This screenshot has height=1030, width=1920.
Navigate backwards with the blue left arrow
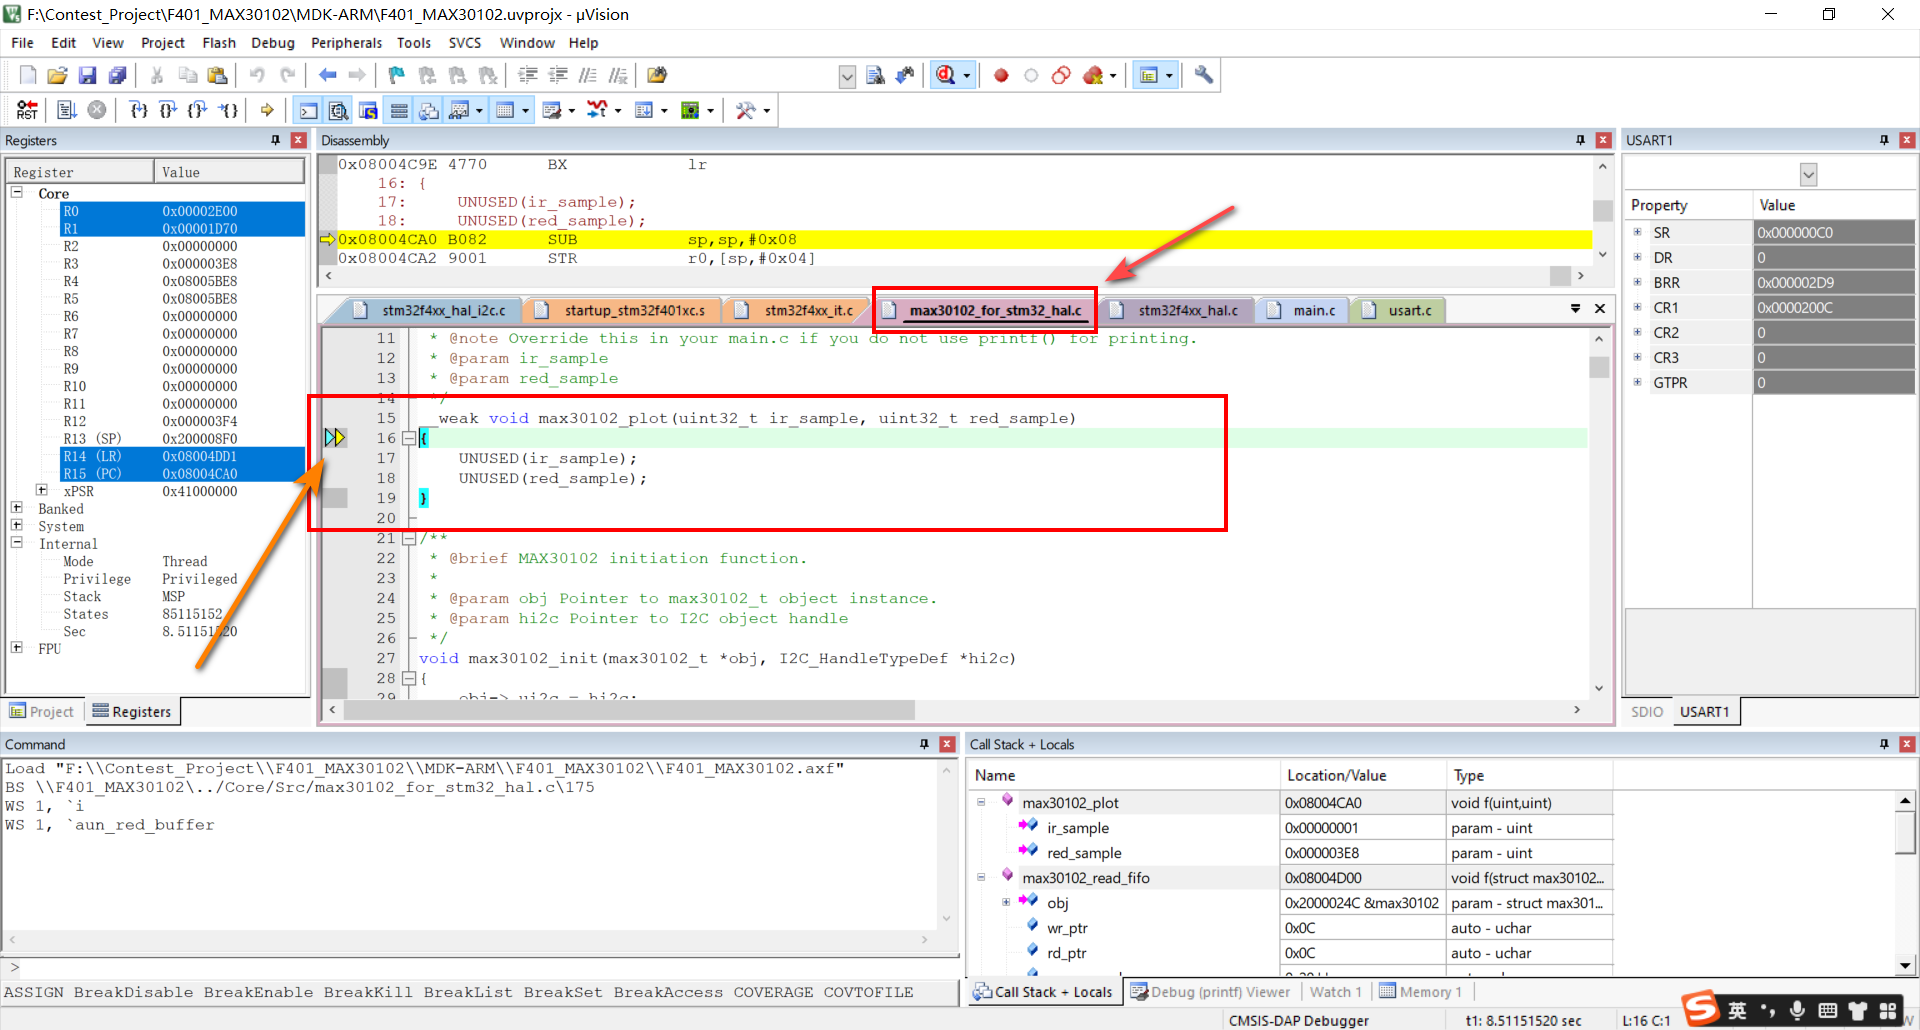pos(327,75)
